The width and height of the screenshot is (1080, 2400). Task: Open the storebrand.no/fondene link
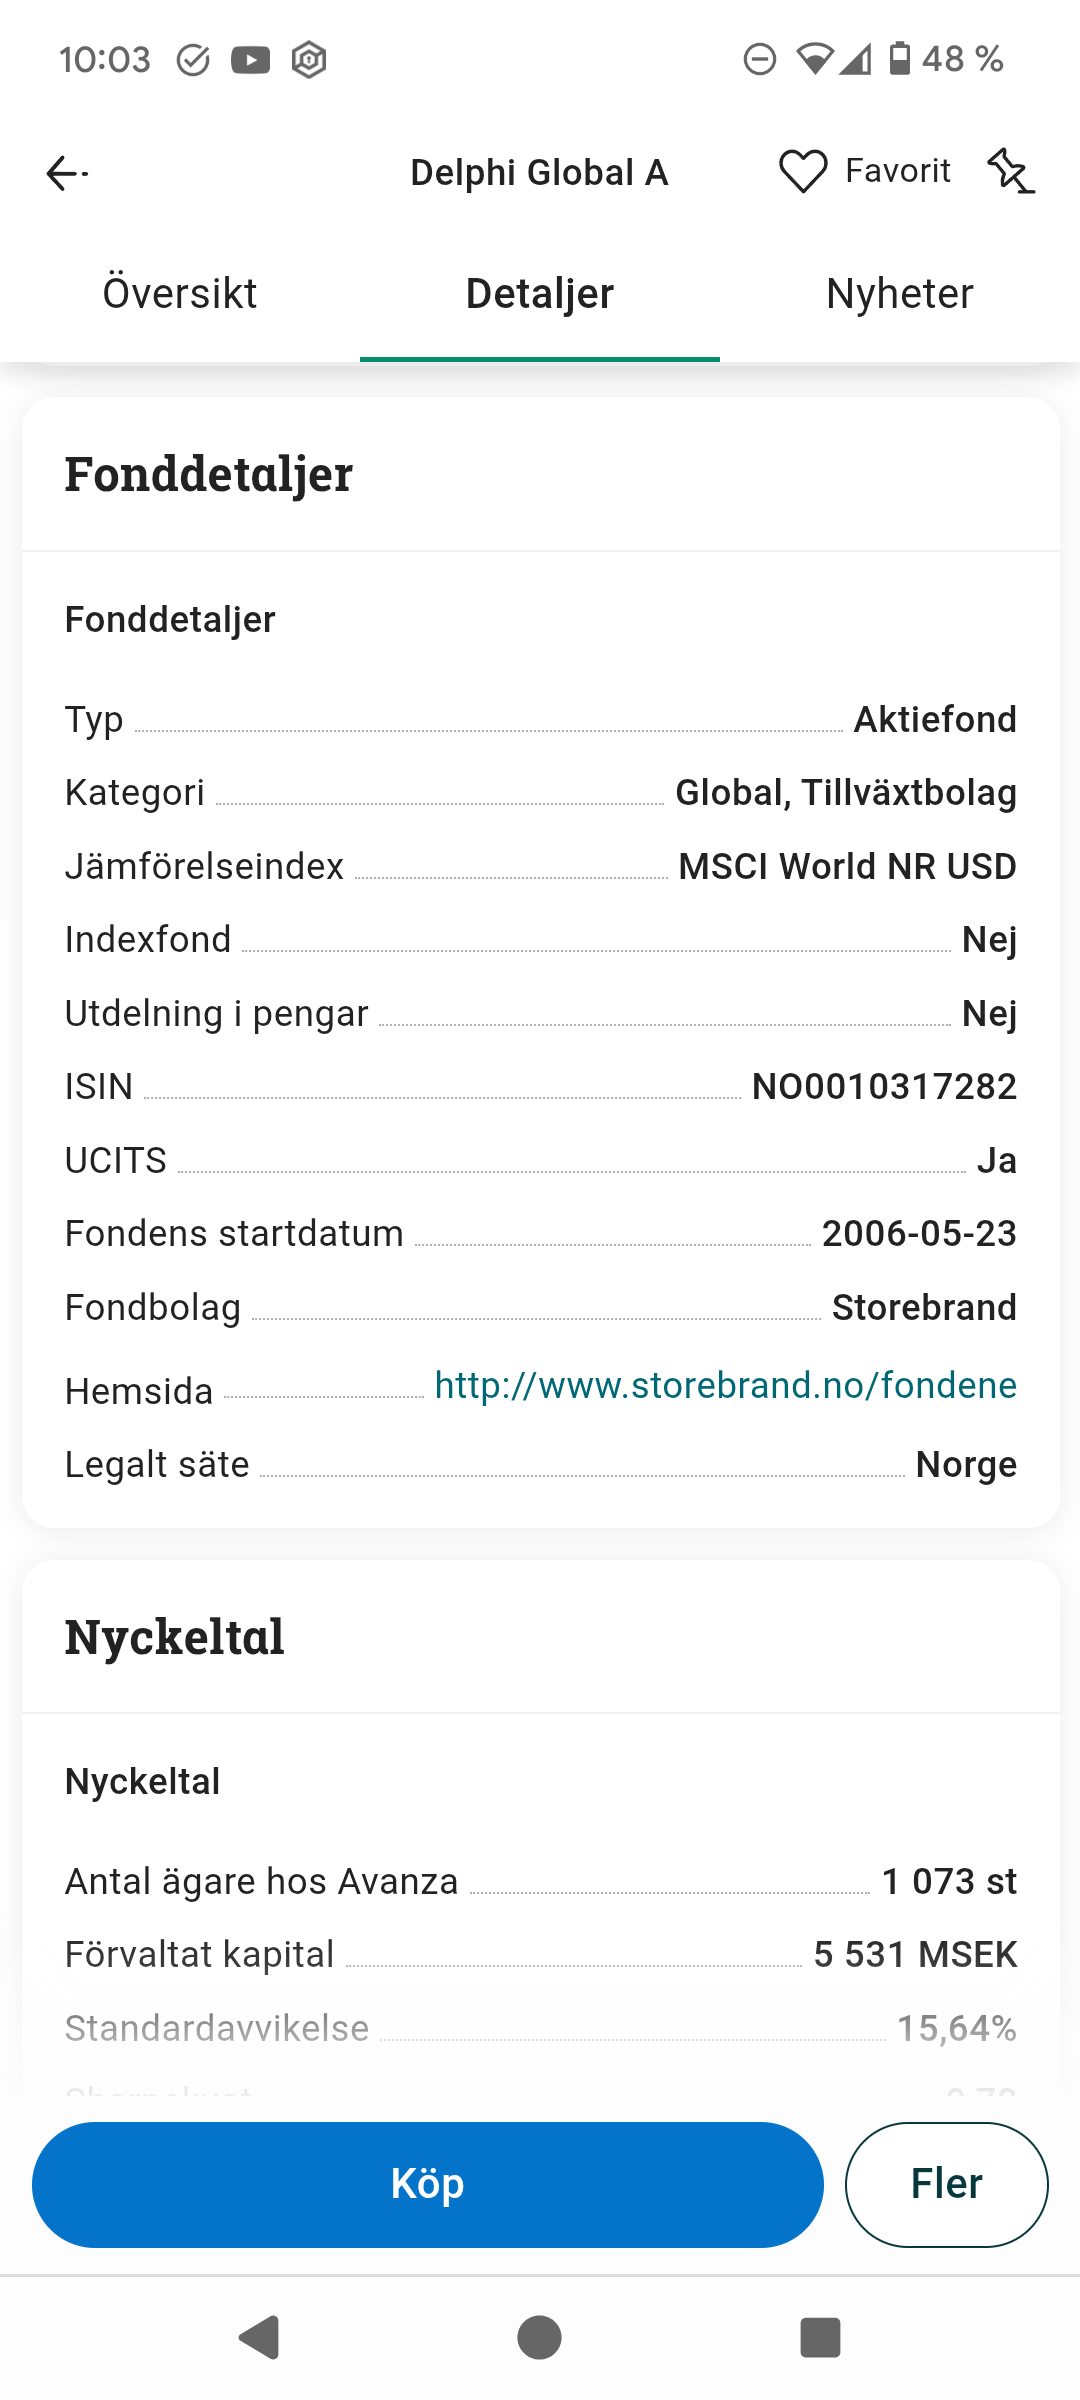coord(726,1385)
